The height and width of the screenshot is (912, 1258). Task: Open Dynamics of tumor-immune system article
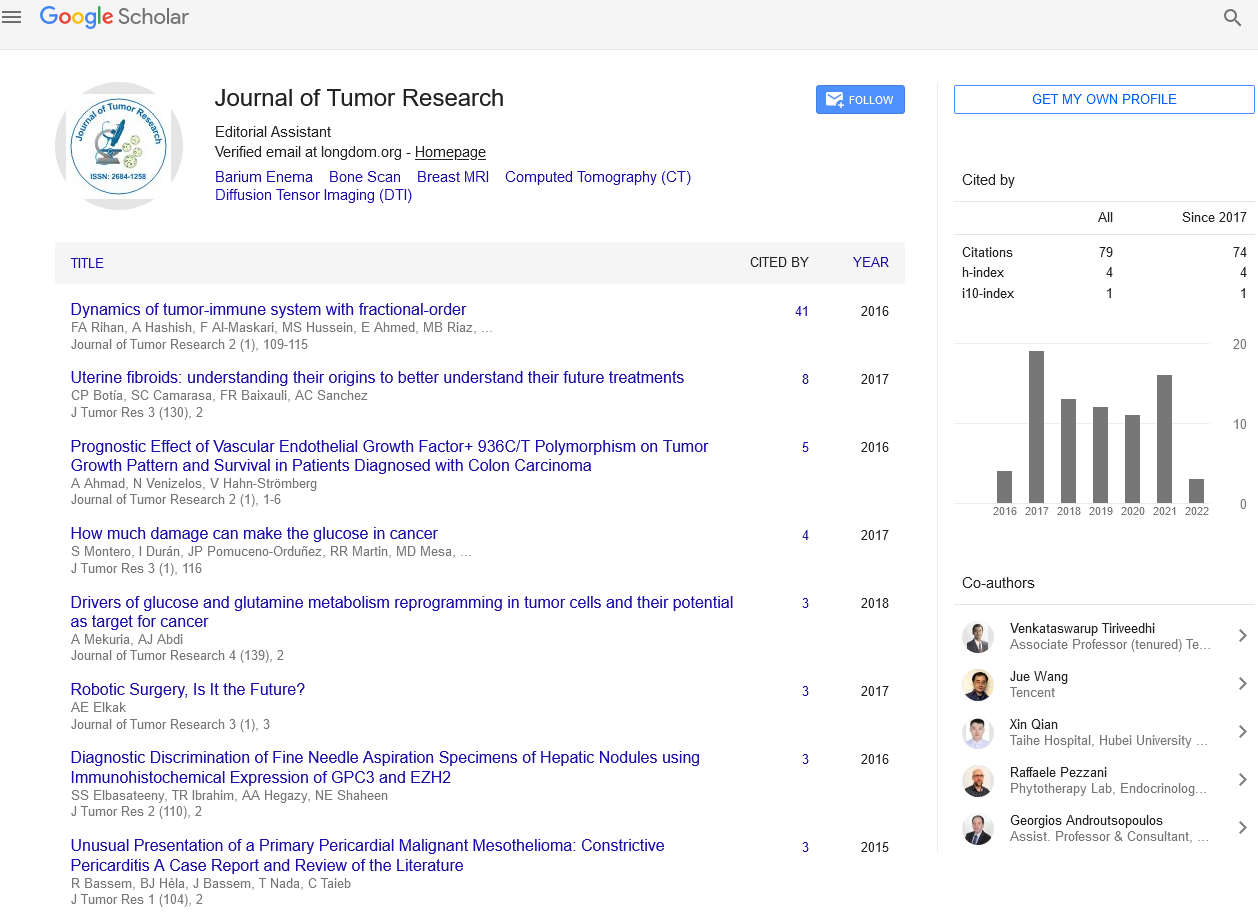tap(268, 309)
